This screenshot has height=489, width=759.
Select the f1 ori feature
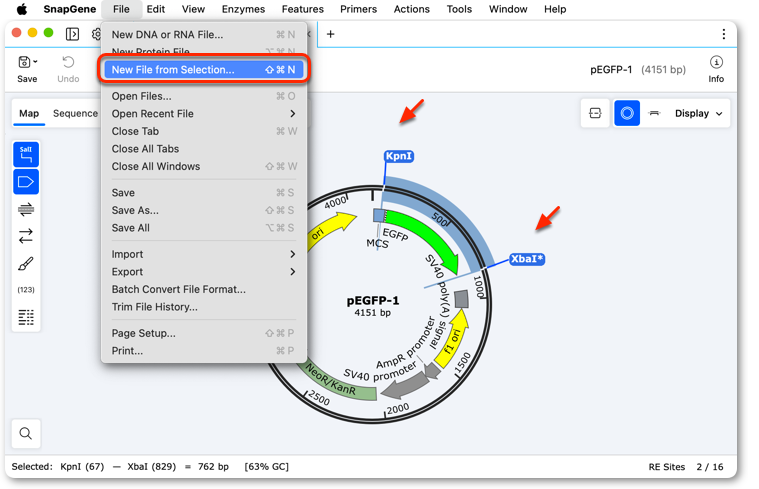tap(453, 339)
